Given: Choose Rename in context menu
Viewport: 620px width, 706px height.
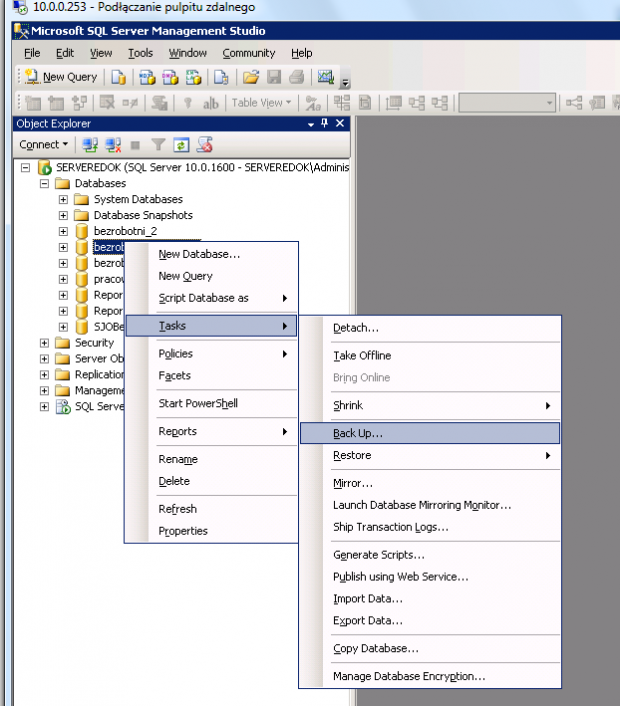Looking at the screenshot, I should [212, 459].
